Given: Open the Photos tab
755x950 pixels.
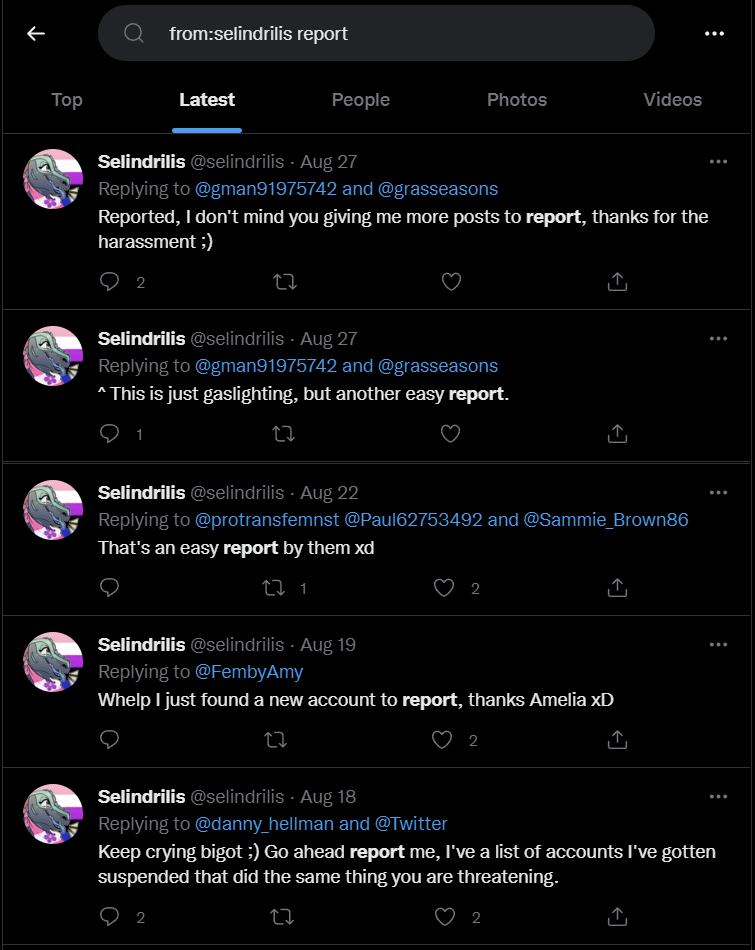Looking at the screenshot, I should click(517, 99).
